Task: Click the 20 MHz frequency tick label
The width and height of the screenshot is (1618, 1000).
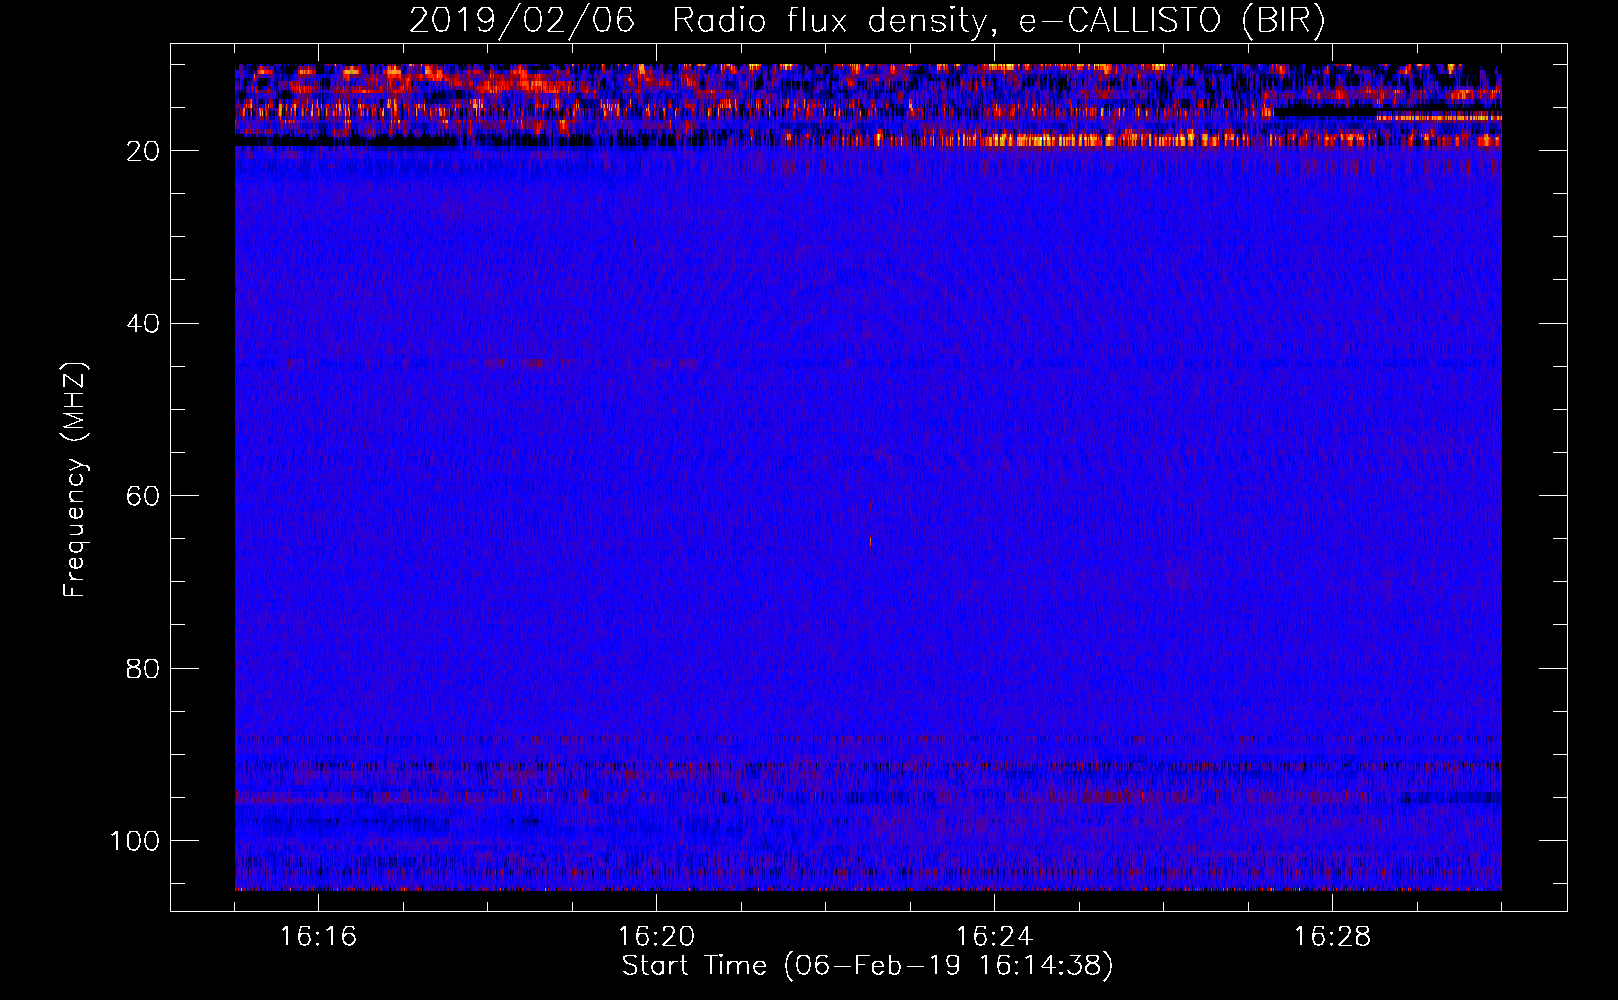Action: (143, 151)
